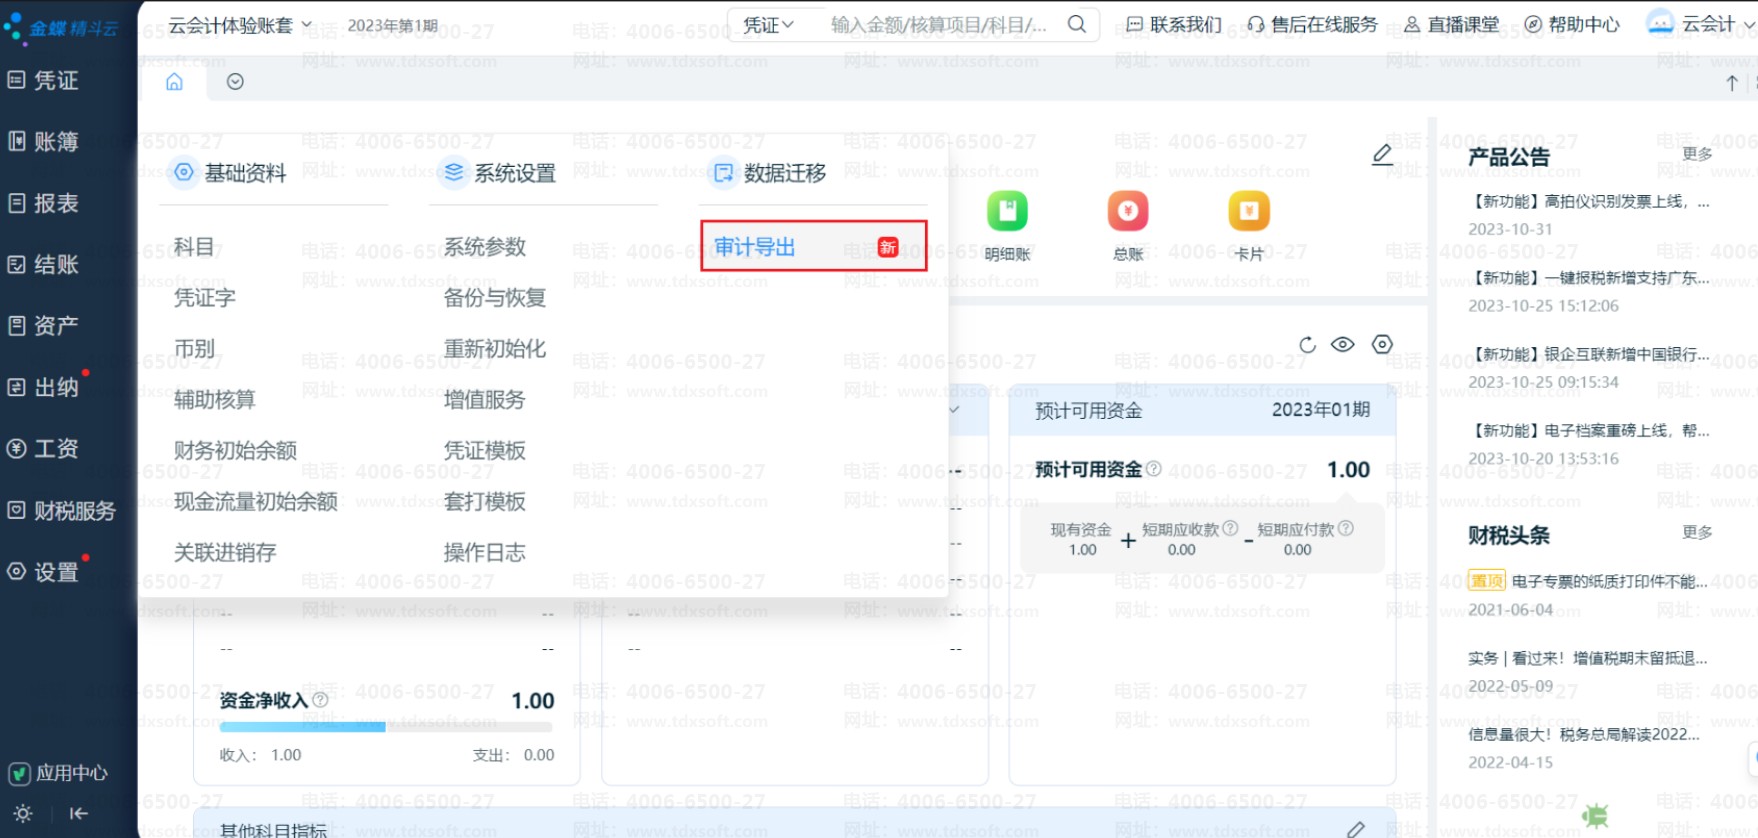
Task: Open 备份与恢复 under 系统设置
Action: (x=495, y=298)
